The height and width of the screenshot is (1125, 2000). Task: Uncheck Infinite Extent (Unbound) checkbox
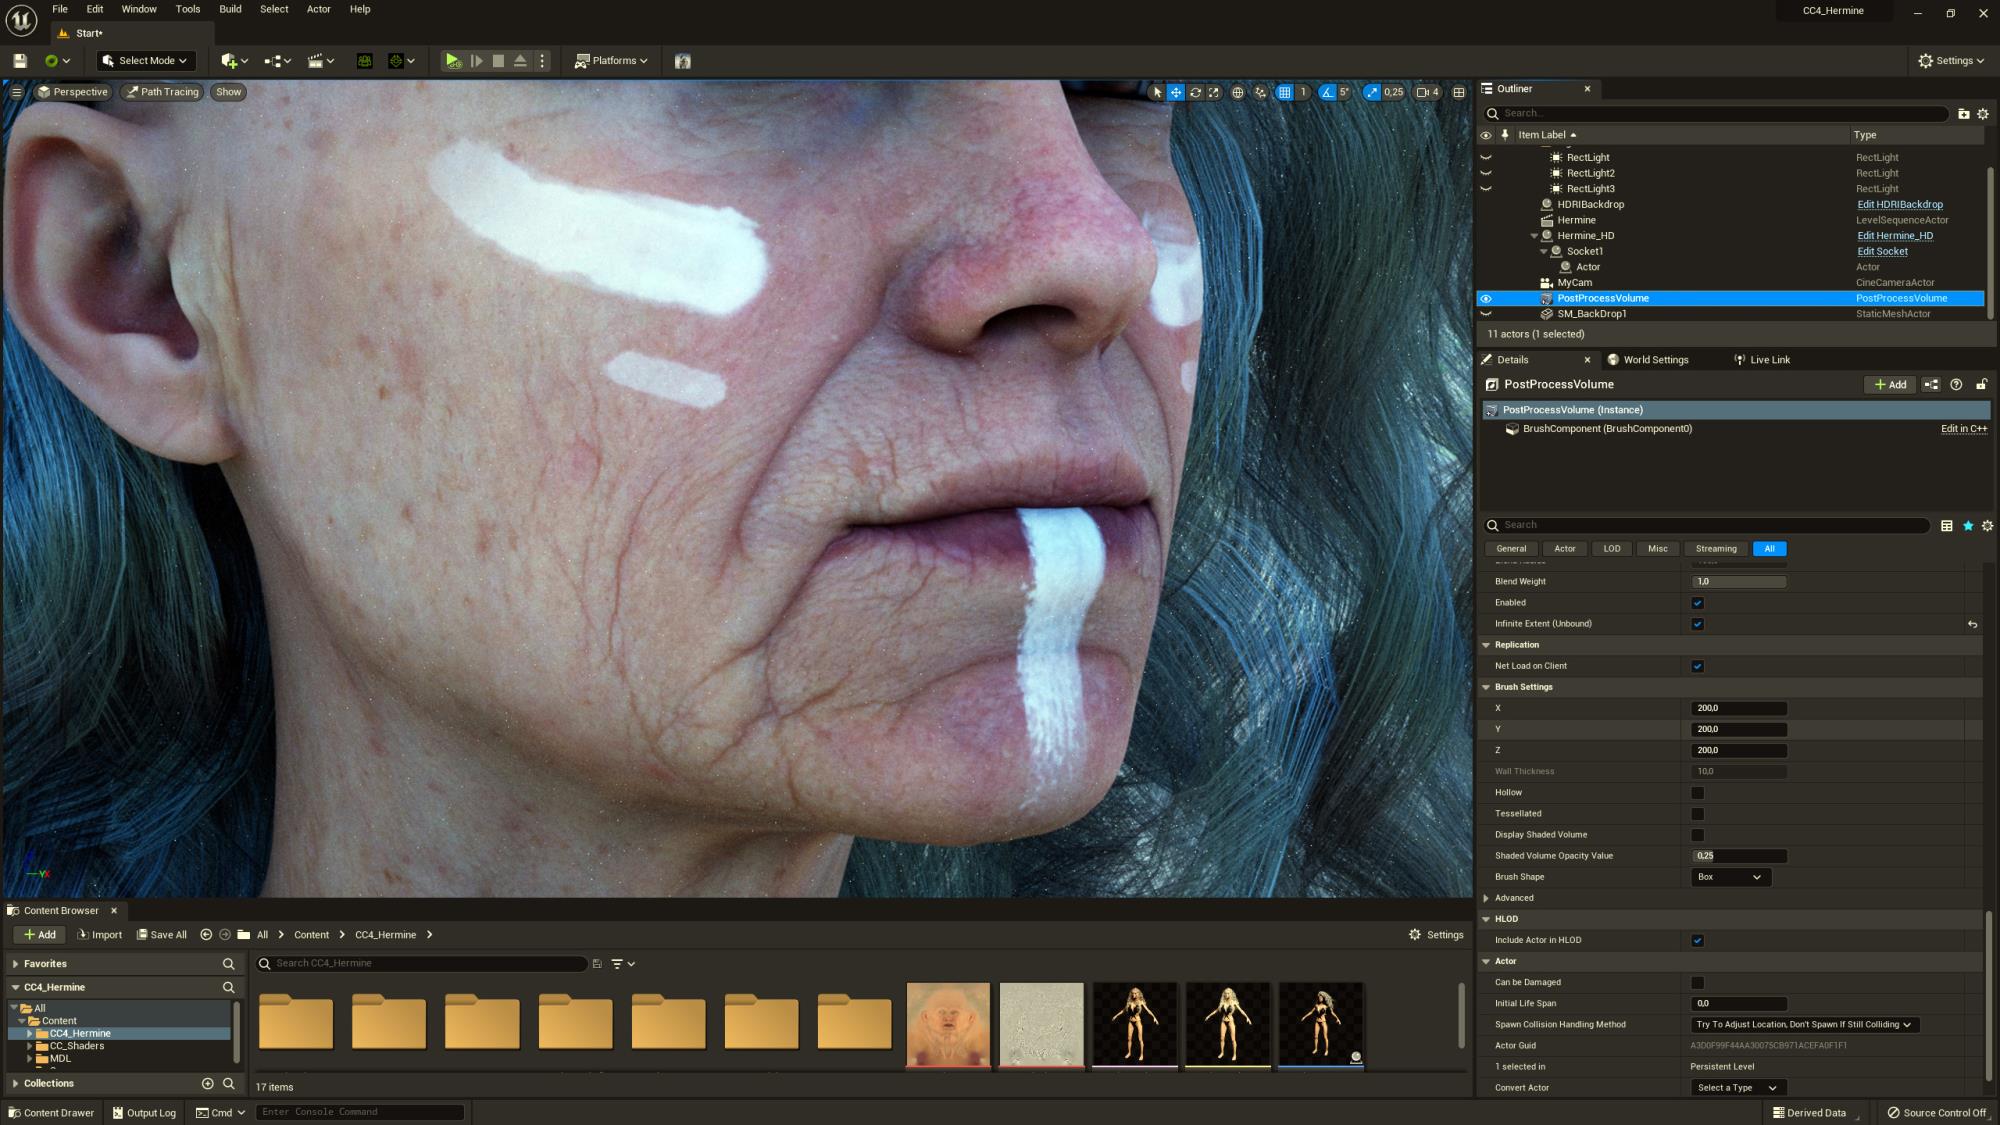tap(1697, 624)
